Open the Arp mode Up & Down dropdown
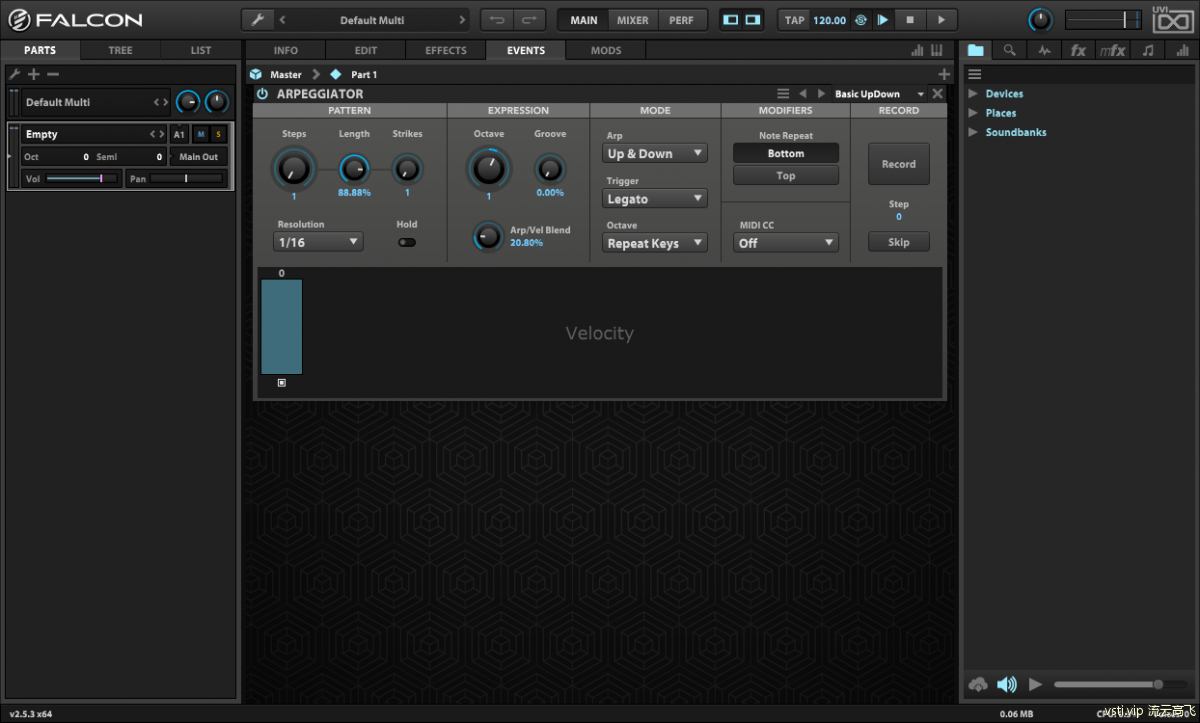 click(655, 154)
